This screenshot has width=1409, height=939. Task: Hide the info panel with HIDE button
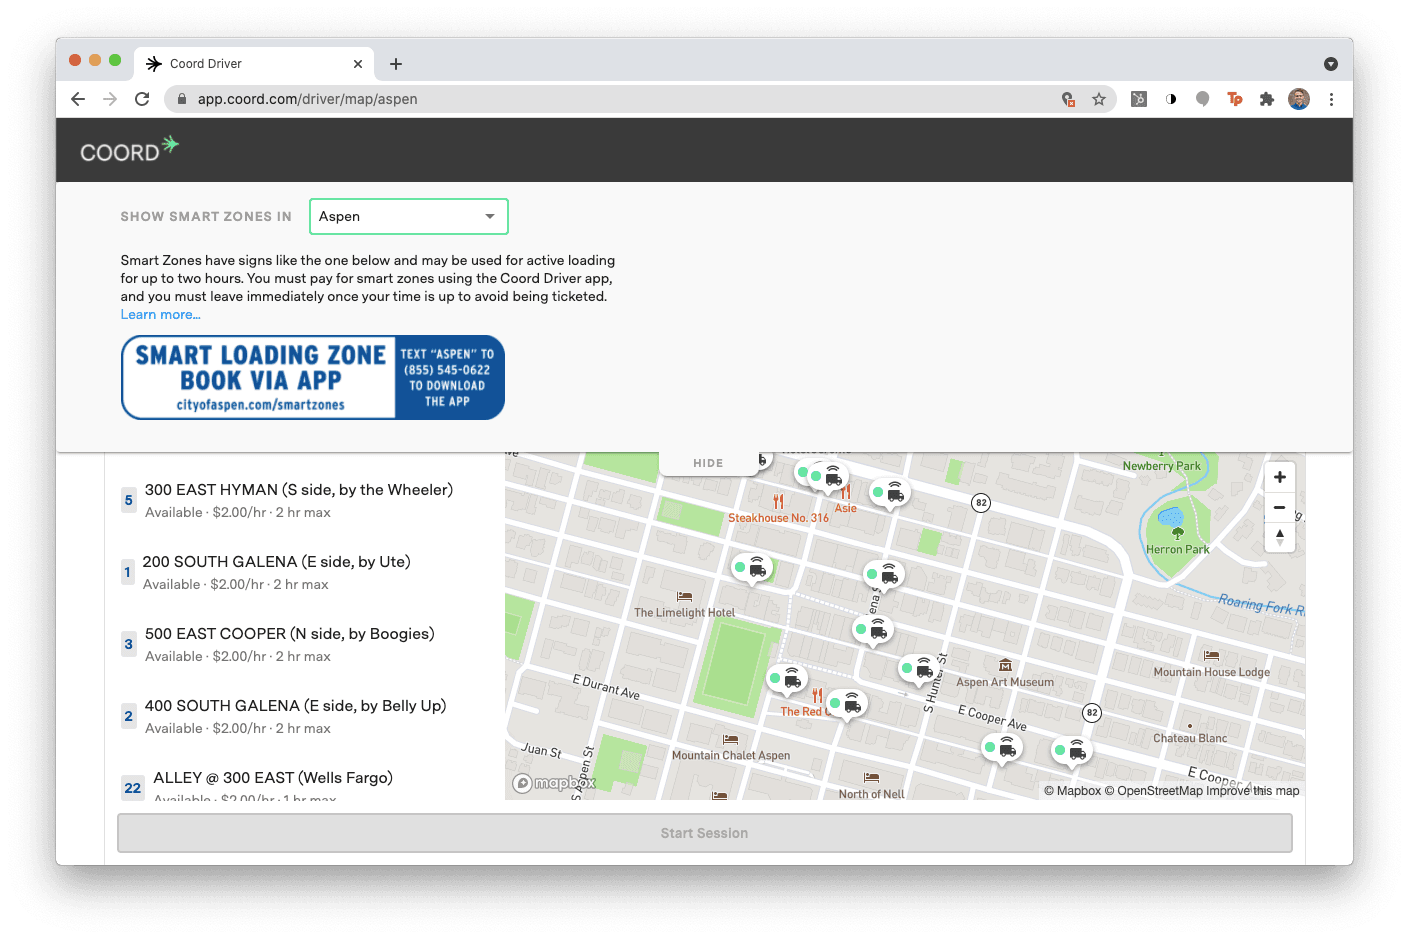(x=708, y=463)
